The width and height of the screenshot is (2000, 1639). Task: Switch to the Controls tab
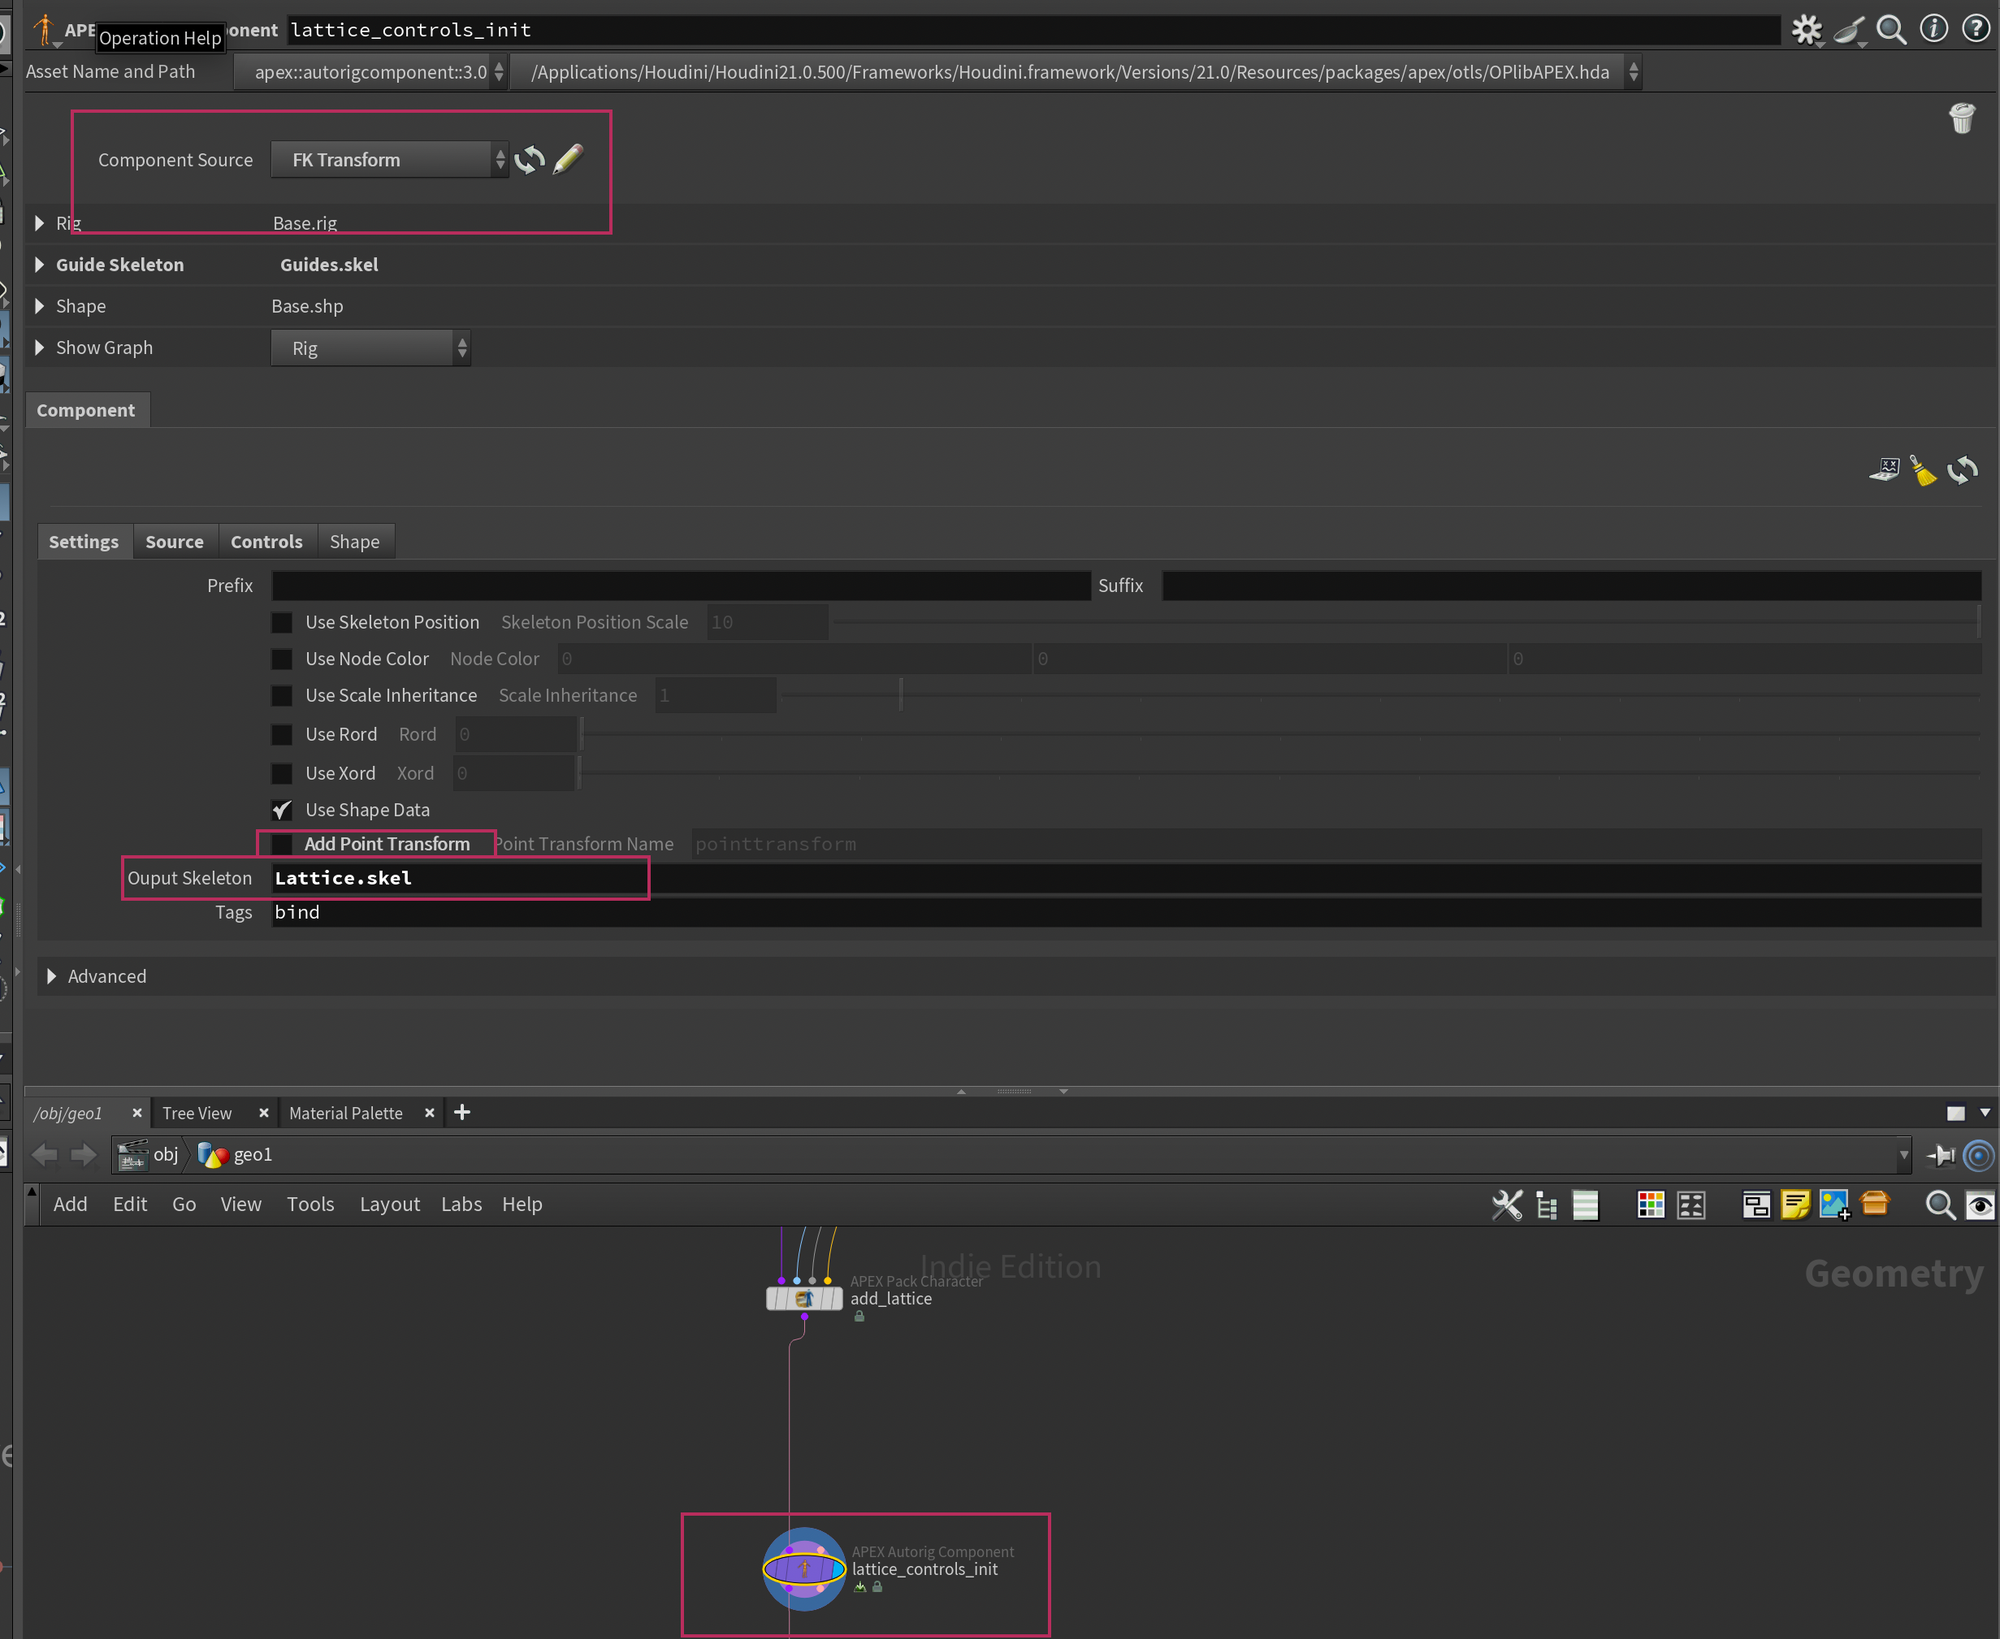266,542
